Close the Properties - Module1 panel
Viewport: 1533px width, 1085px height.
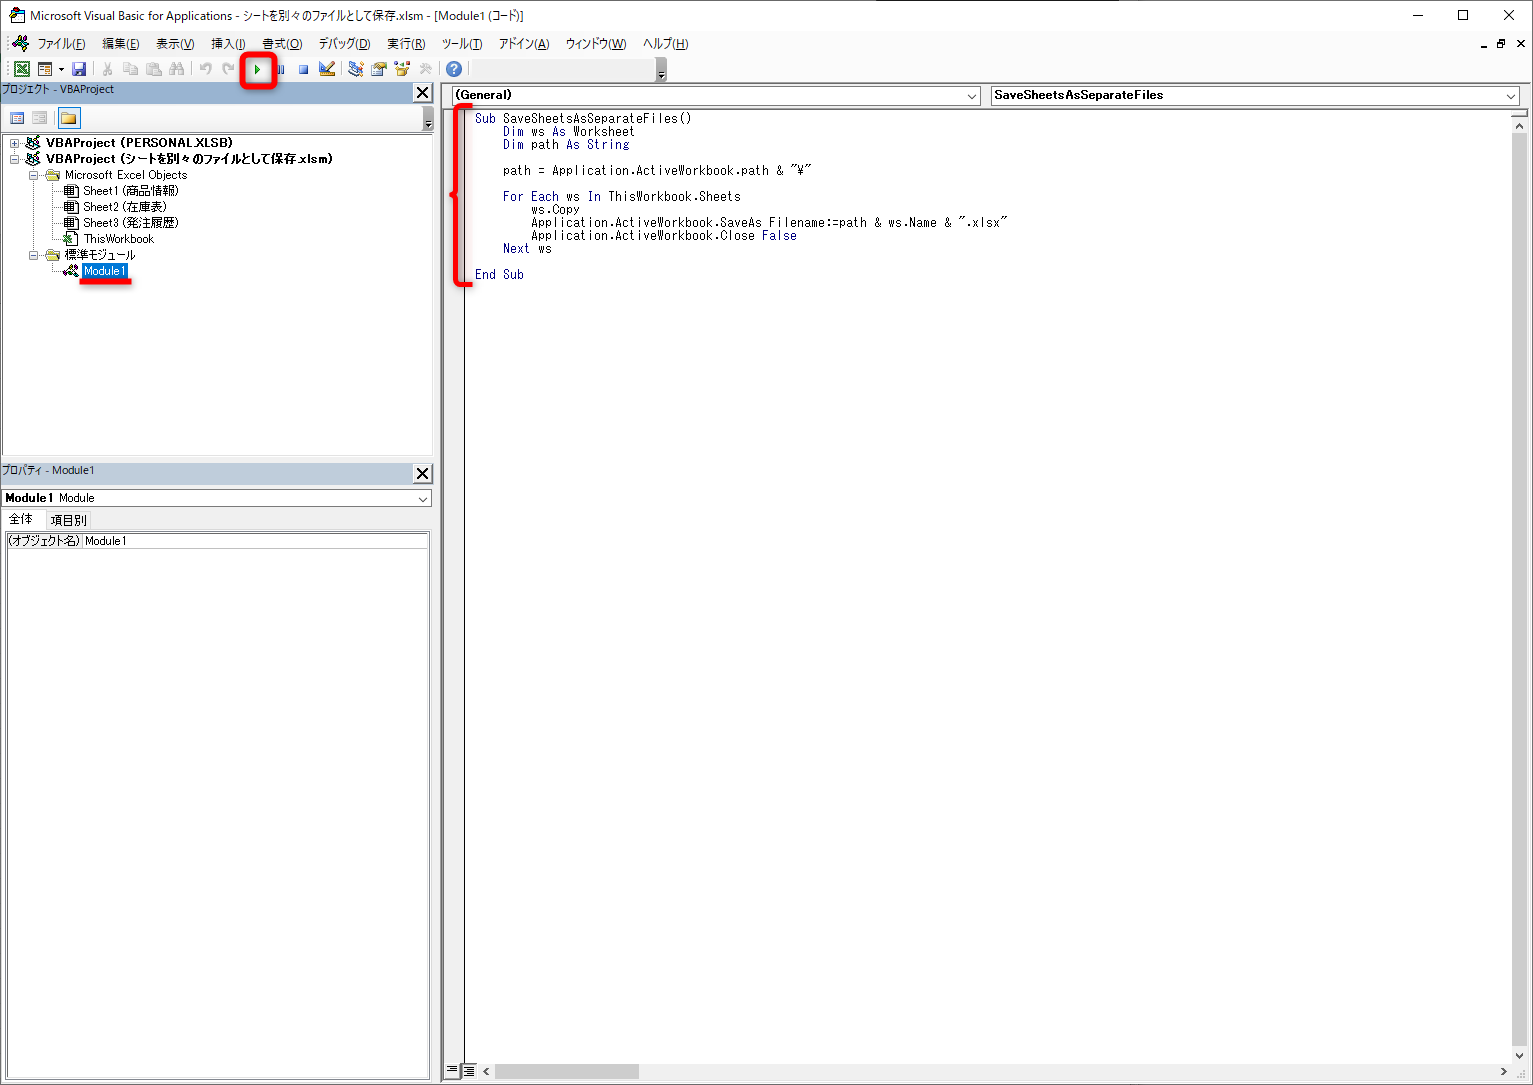[422, 473]
